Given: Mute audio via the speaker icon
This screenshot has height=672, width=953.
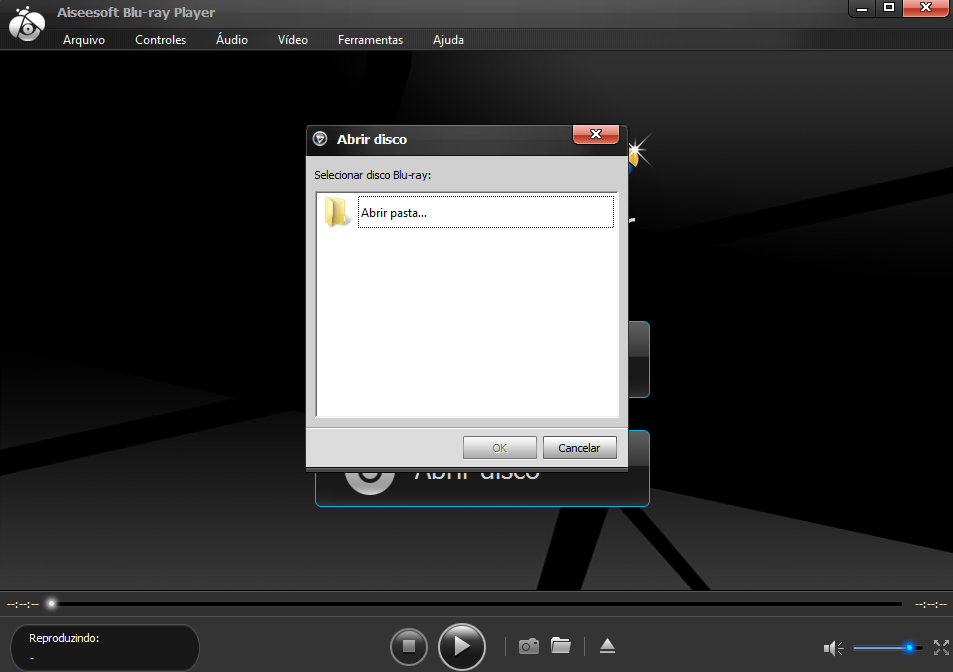Looking at the screenshot, I should 832,648.
